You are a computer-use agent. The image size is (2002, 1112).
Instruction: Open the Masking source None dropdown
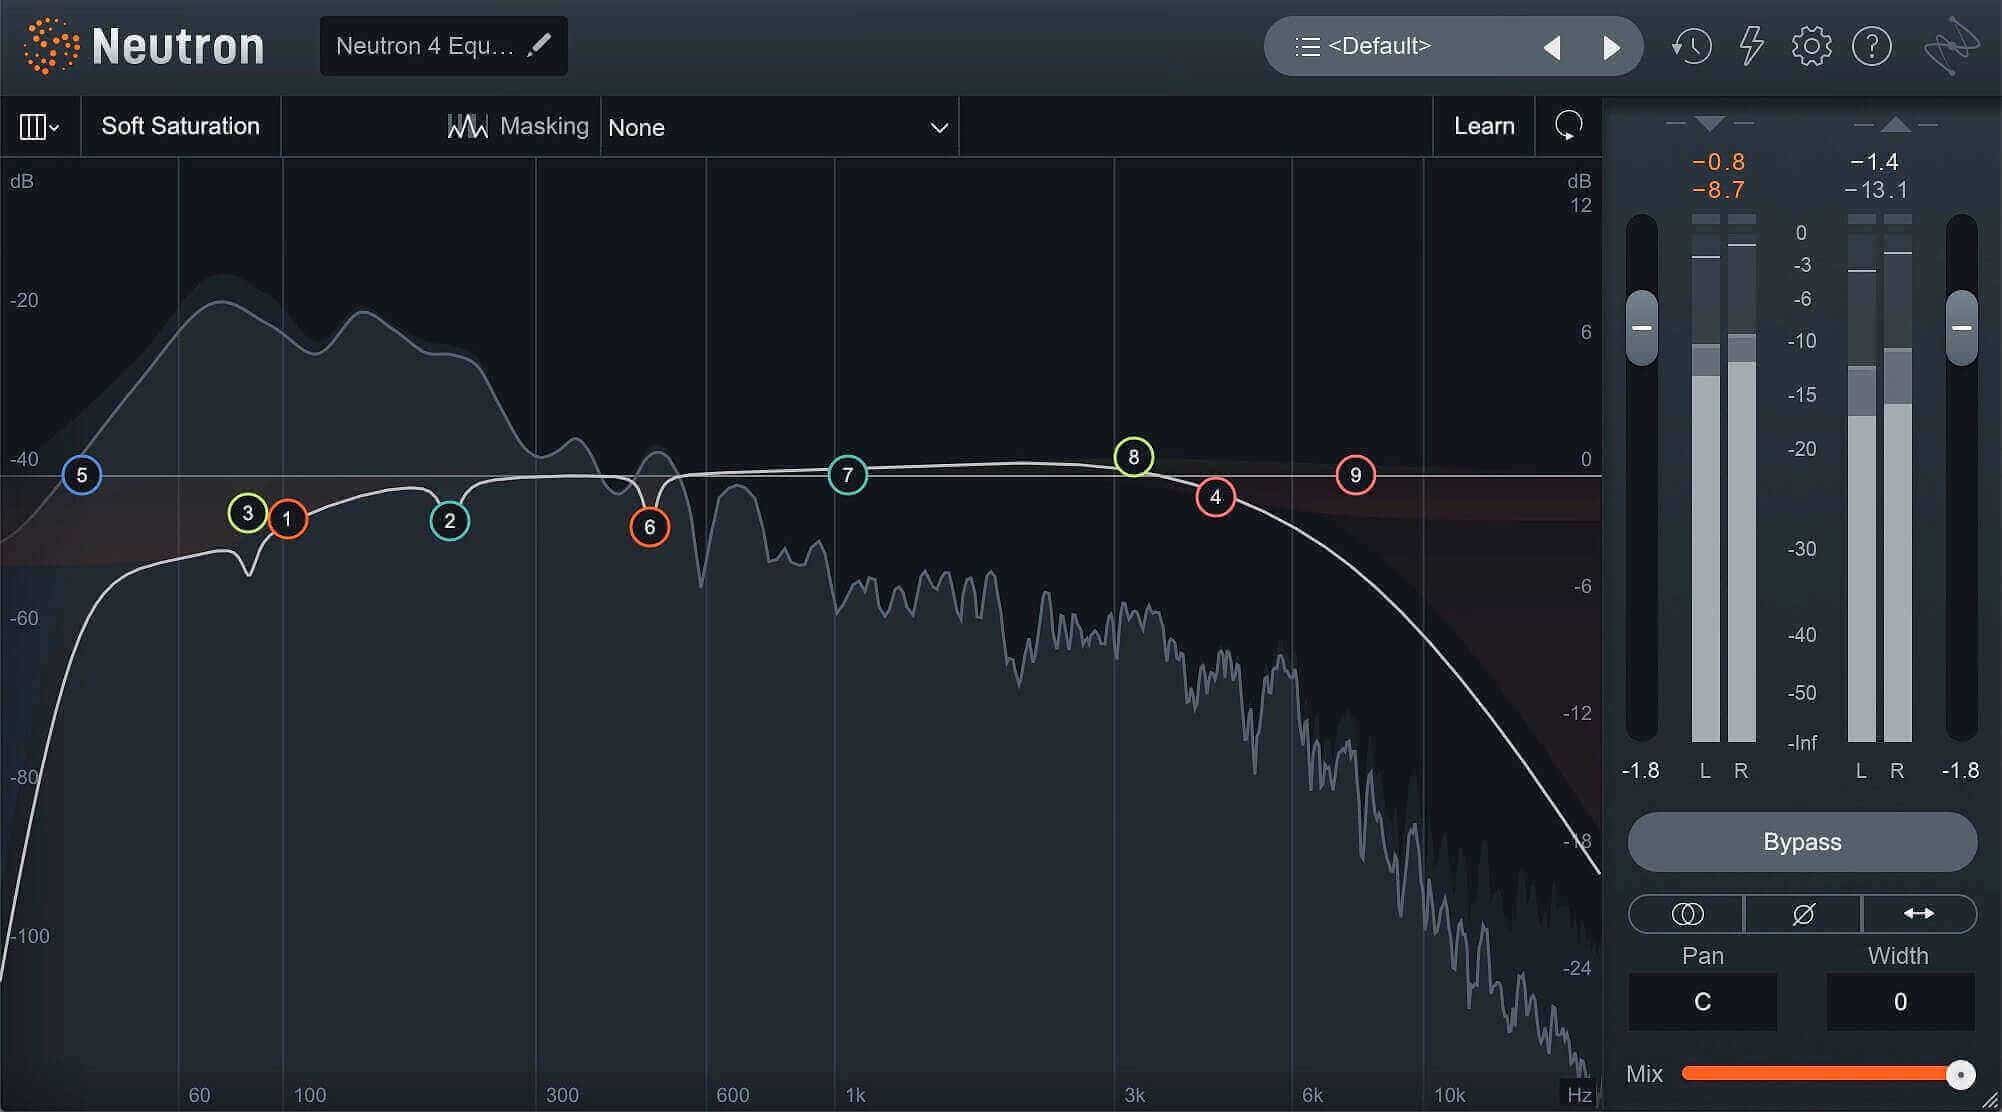coord(779,127)
